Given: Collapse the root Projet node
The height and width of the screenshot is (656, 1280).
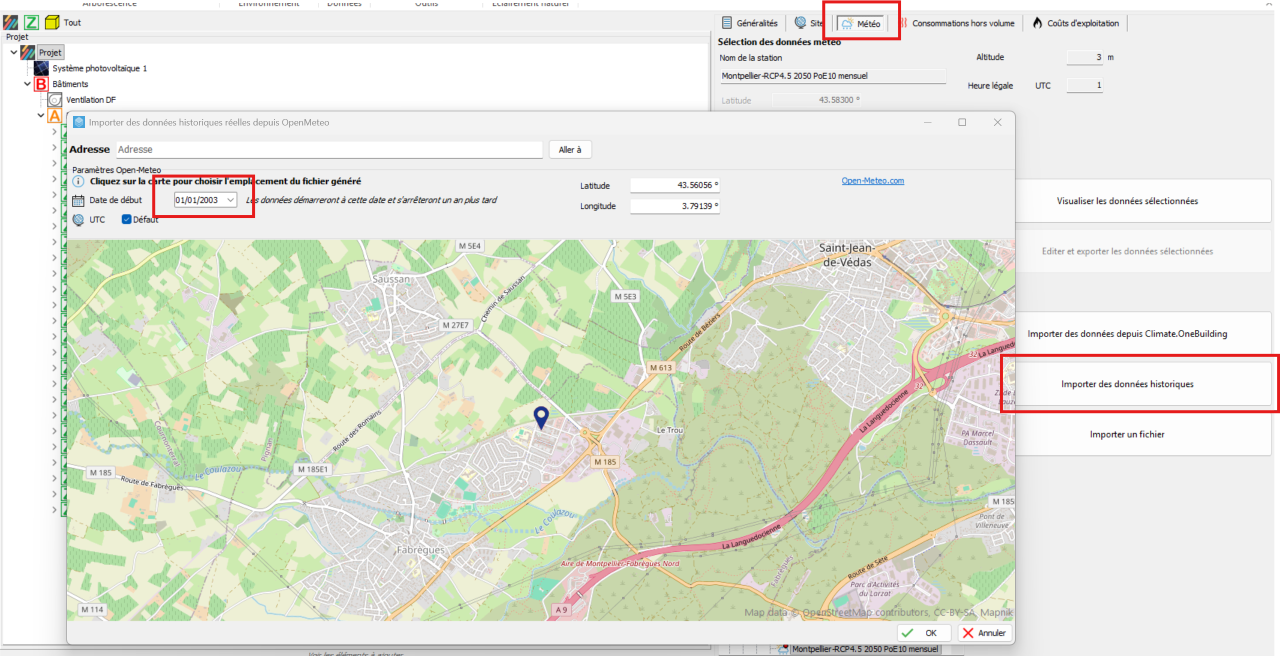Looking at the screenshot, I should point(14,52).
